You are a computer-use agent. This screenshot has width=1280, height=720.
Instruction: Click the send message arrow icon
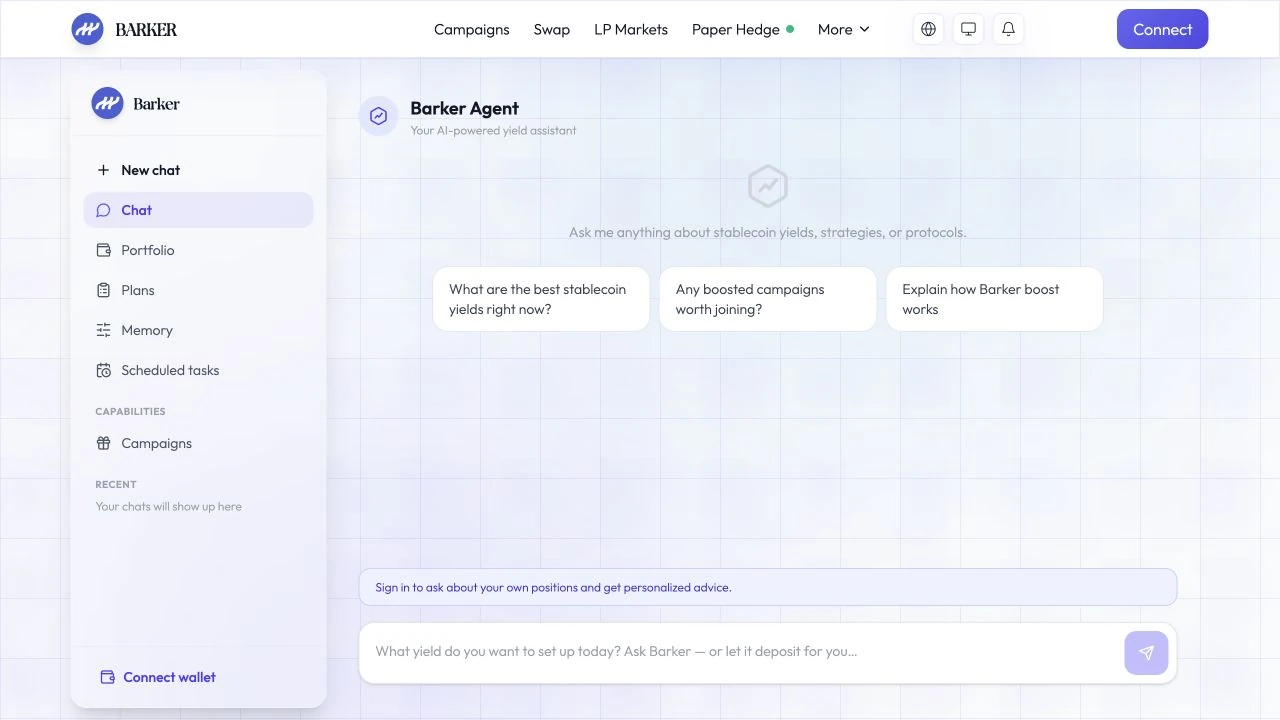(x=1146, y=653)
